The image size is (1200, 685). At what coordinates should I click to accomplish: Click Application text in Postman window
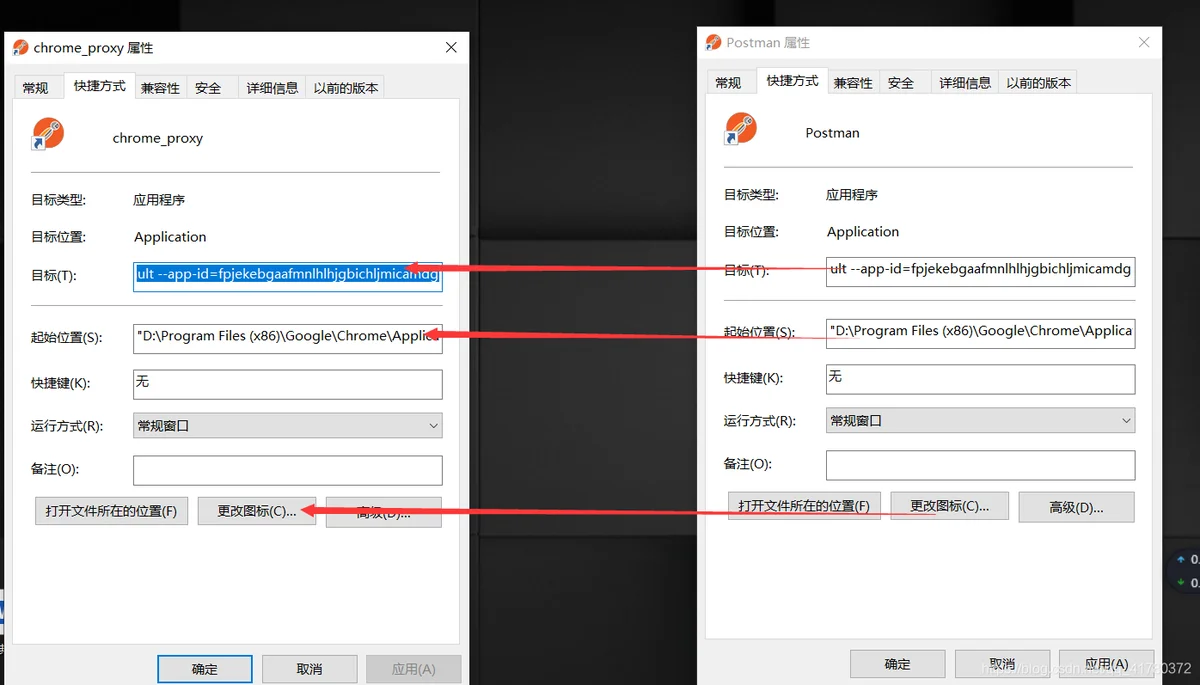[x=863, y=232]
